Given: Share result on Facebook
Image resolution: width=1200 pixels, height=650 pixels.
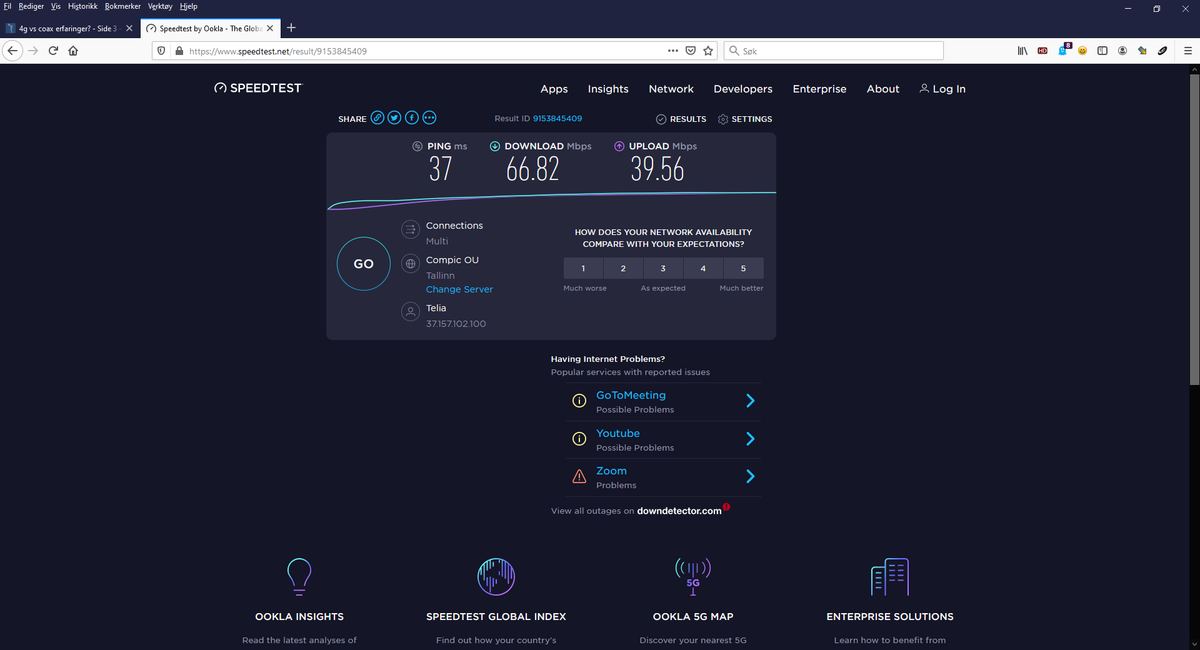Looking at the screenshot, I should point(412,118).
